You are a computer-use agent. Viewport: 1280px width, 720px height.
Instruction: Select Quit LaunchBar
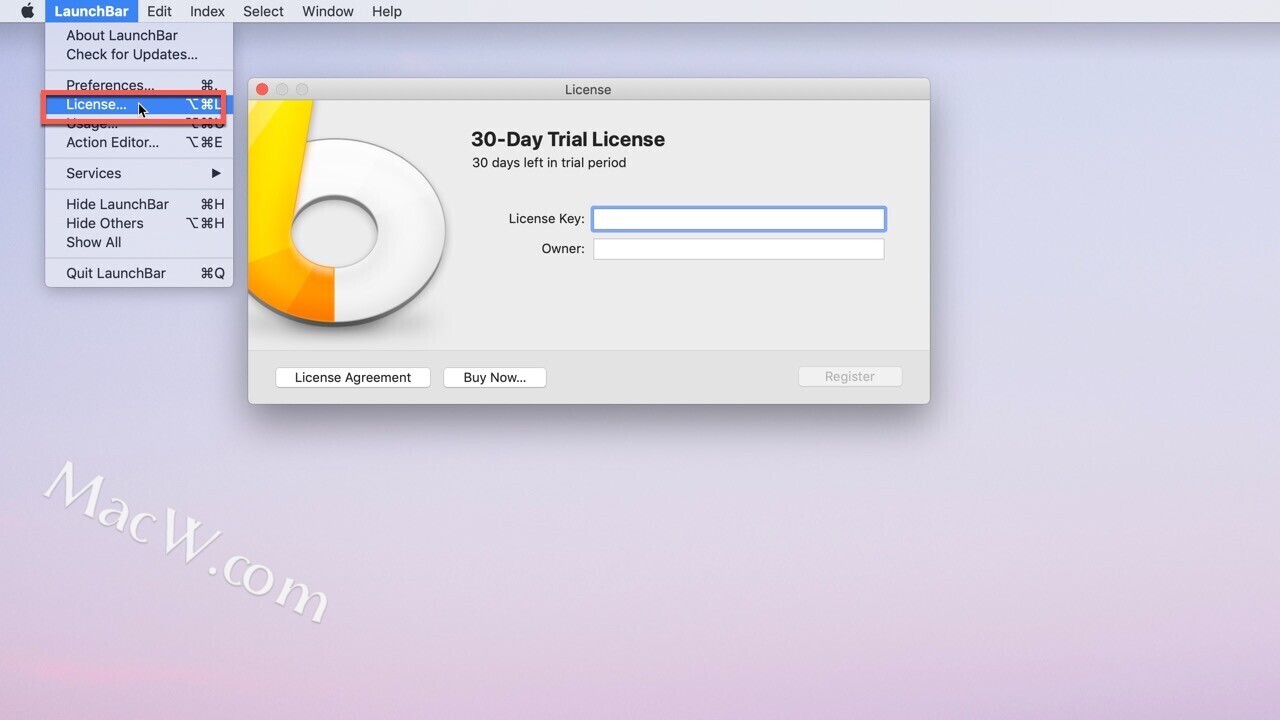[x=139, y=273]
